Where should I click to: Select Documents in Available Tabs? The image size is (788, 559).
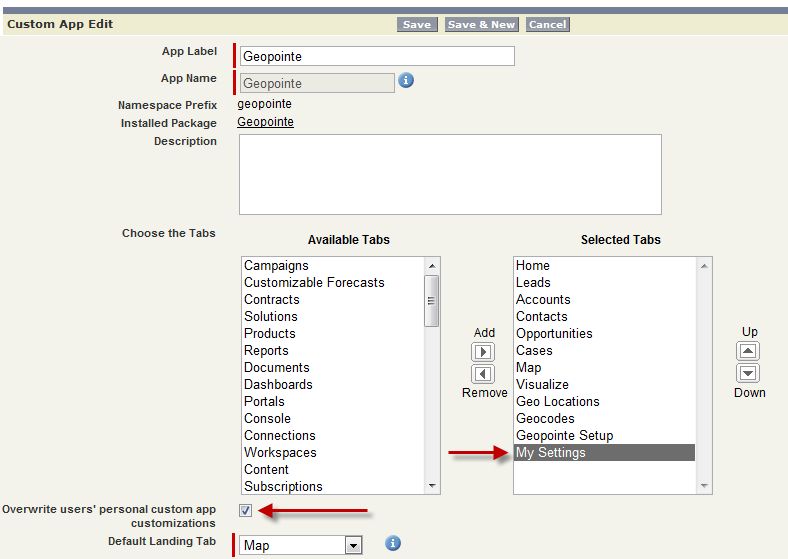[334, 367]
